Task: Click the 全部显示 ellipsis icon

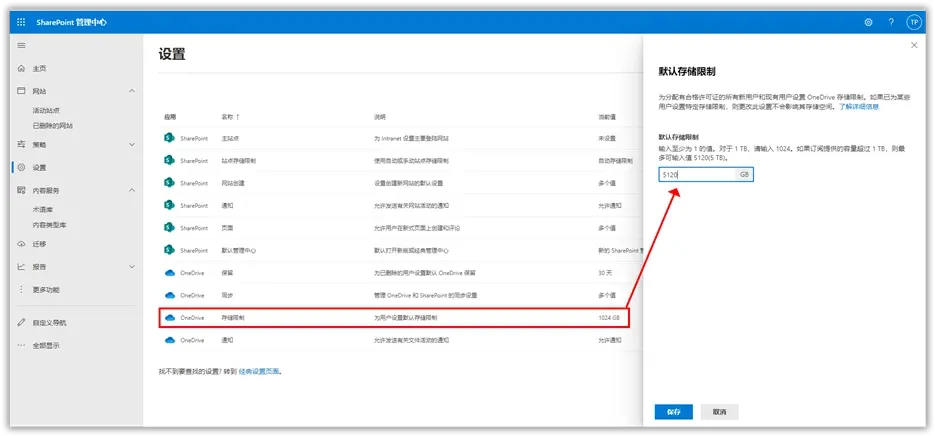Action: [21, 345]
